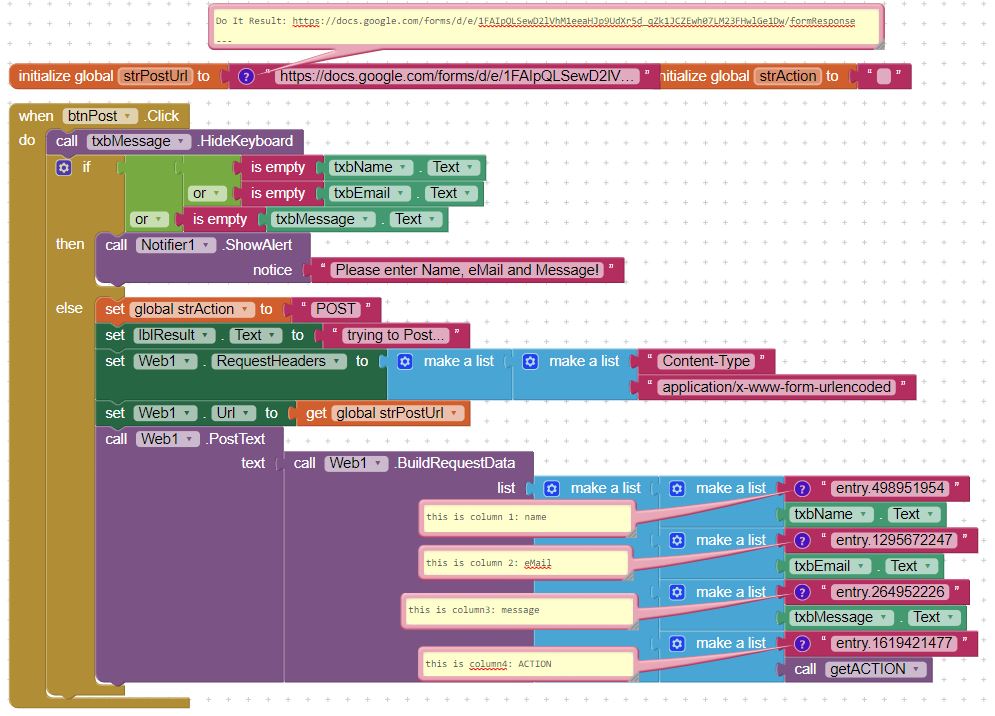Image resolution: width=995 pixels, height=716 pixels.
Task: Click the empty strAction text value
Action: coord(884,76)
